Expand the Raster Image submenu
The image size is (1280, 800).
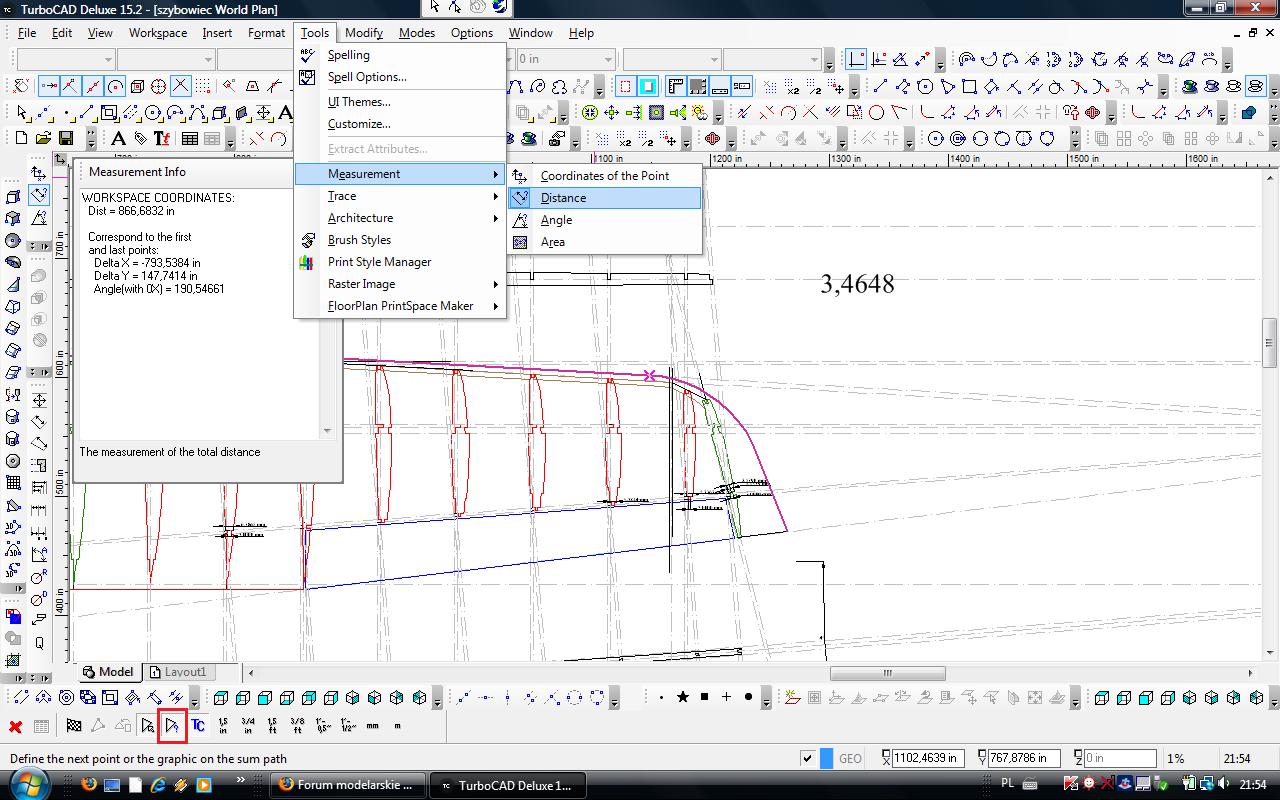(361, 284)
